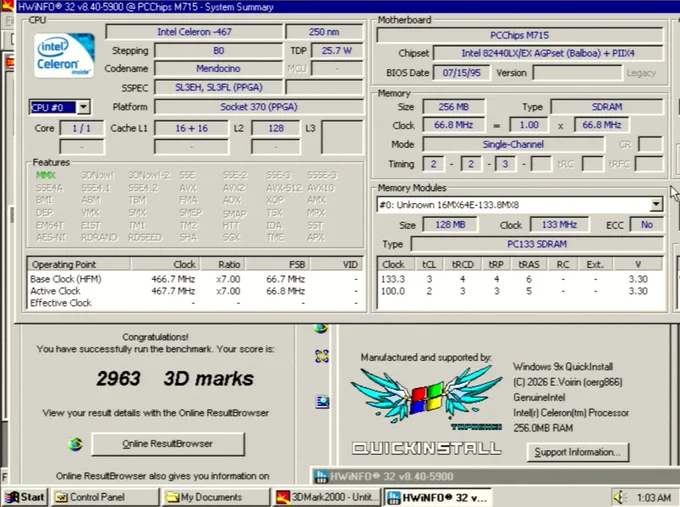The width and height of the screenshot is (680, 507).
Task: Click the module size 128 MB field
Action: coord(450,225)
